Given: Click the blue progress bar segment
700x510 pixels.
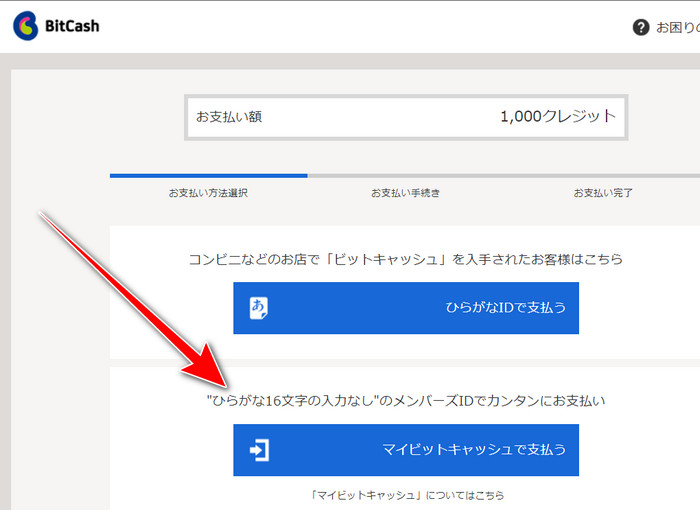Looking at the screenshot, I should 208,176.
